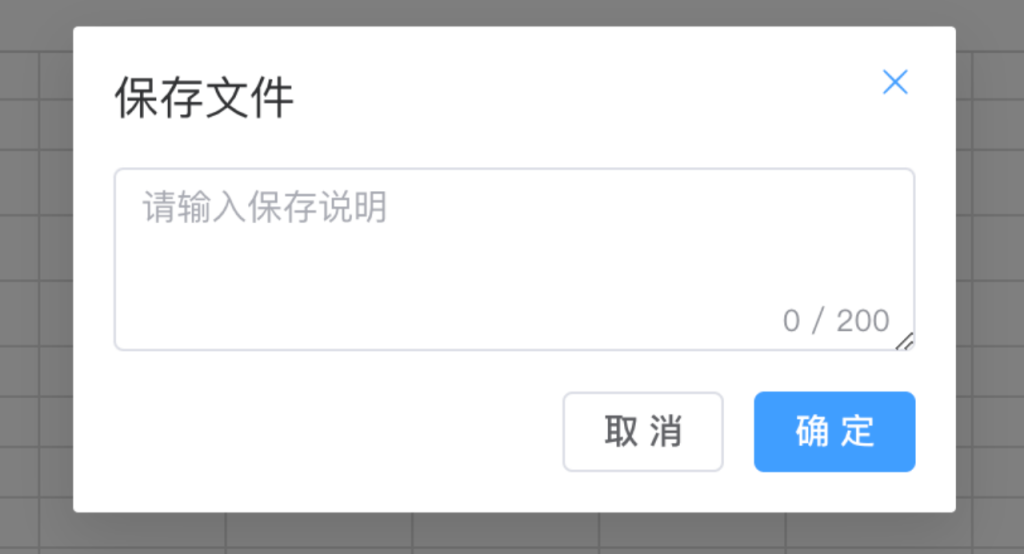Click the 确定 button to confirm saving
Image resolution: width=1024 pixels, height=554 pixels.
(835, 432)
